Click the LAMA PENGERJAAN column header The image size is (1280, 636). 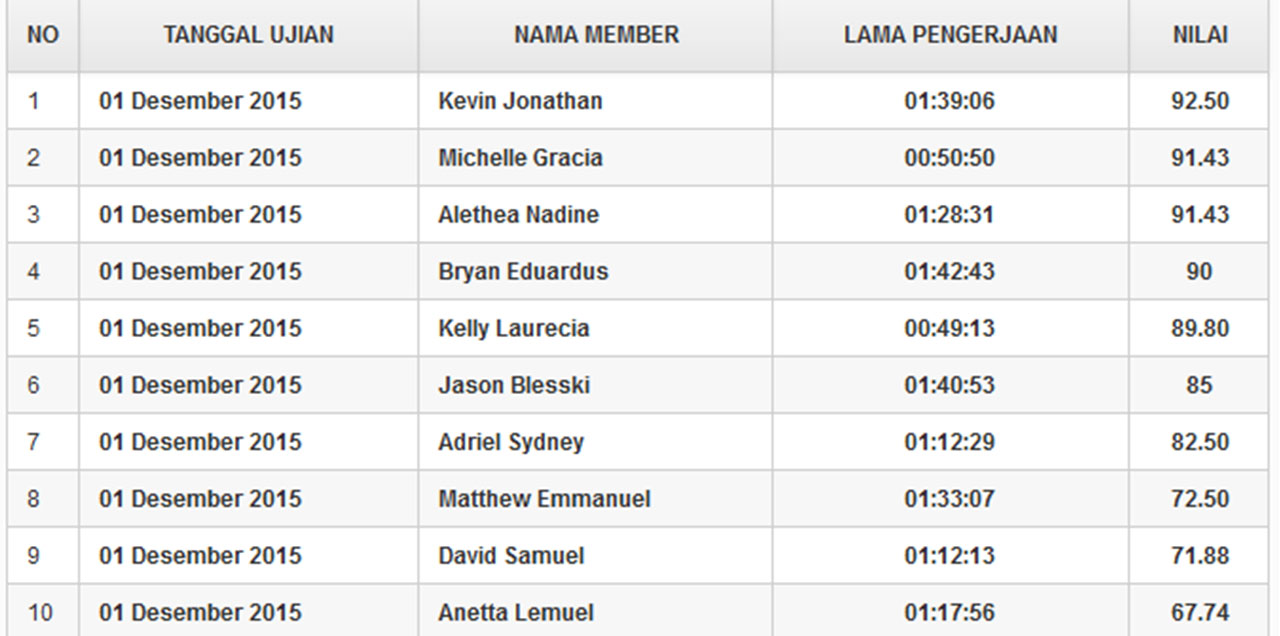[x=951, y=35]
